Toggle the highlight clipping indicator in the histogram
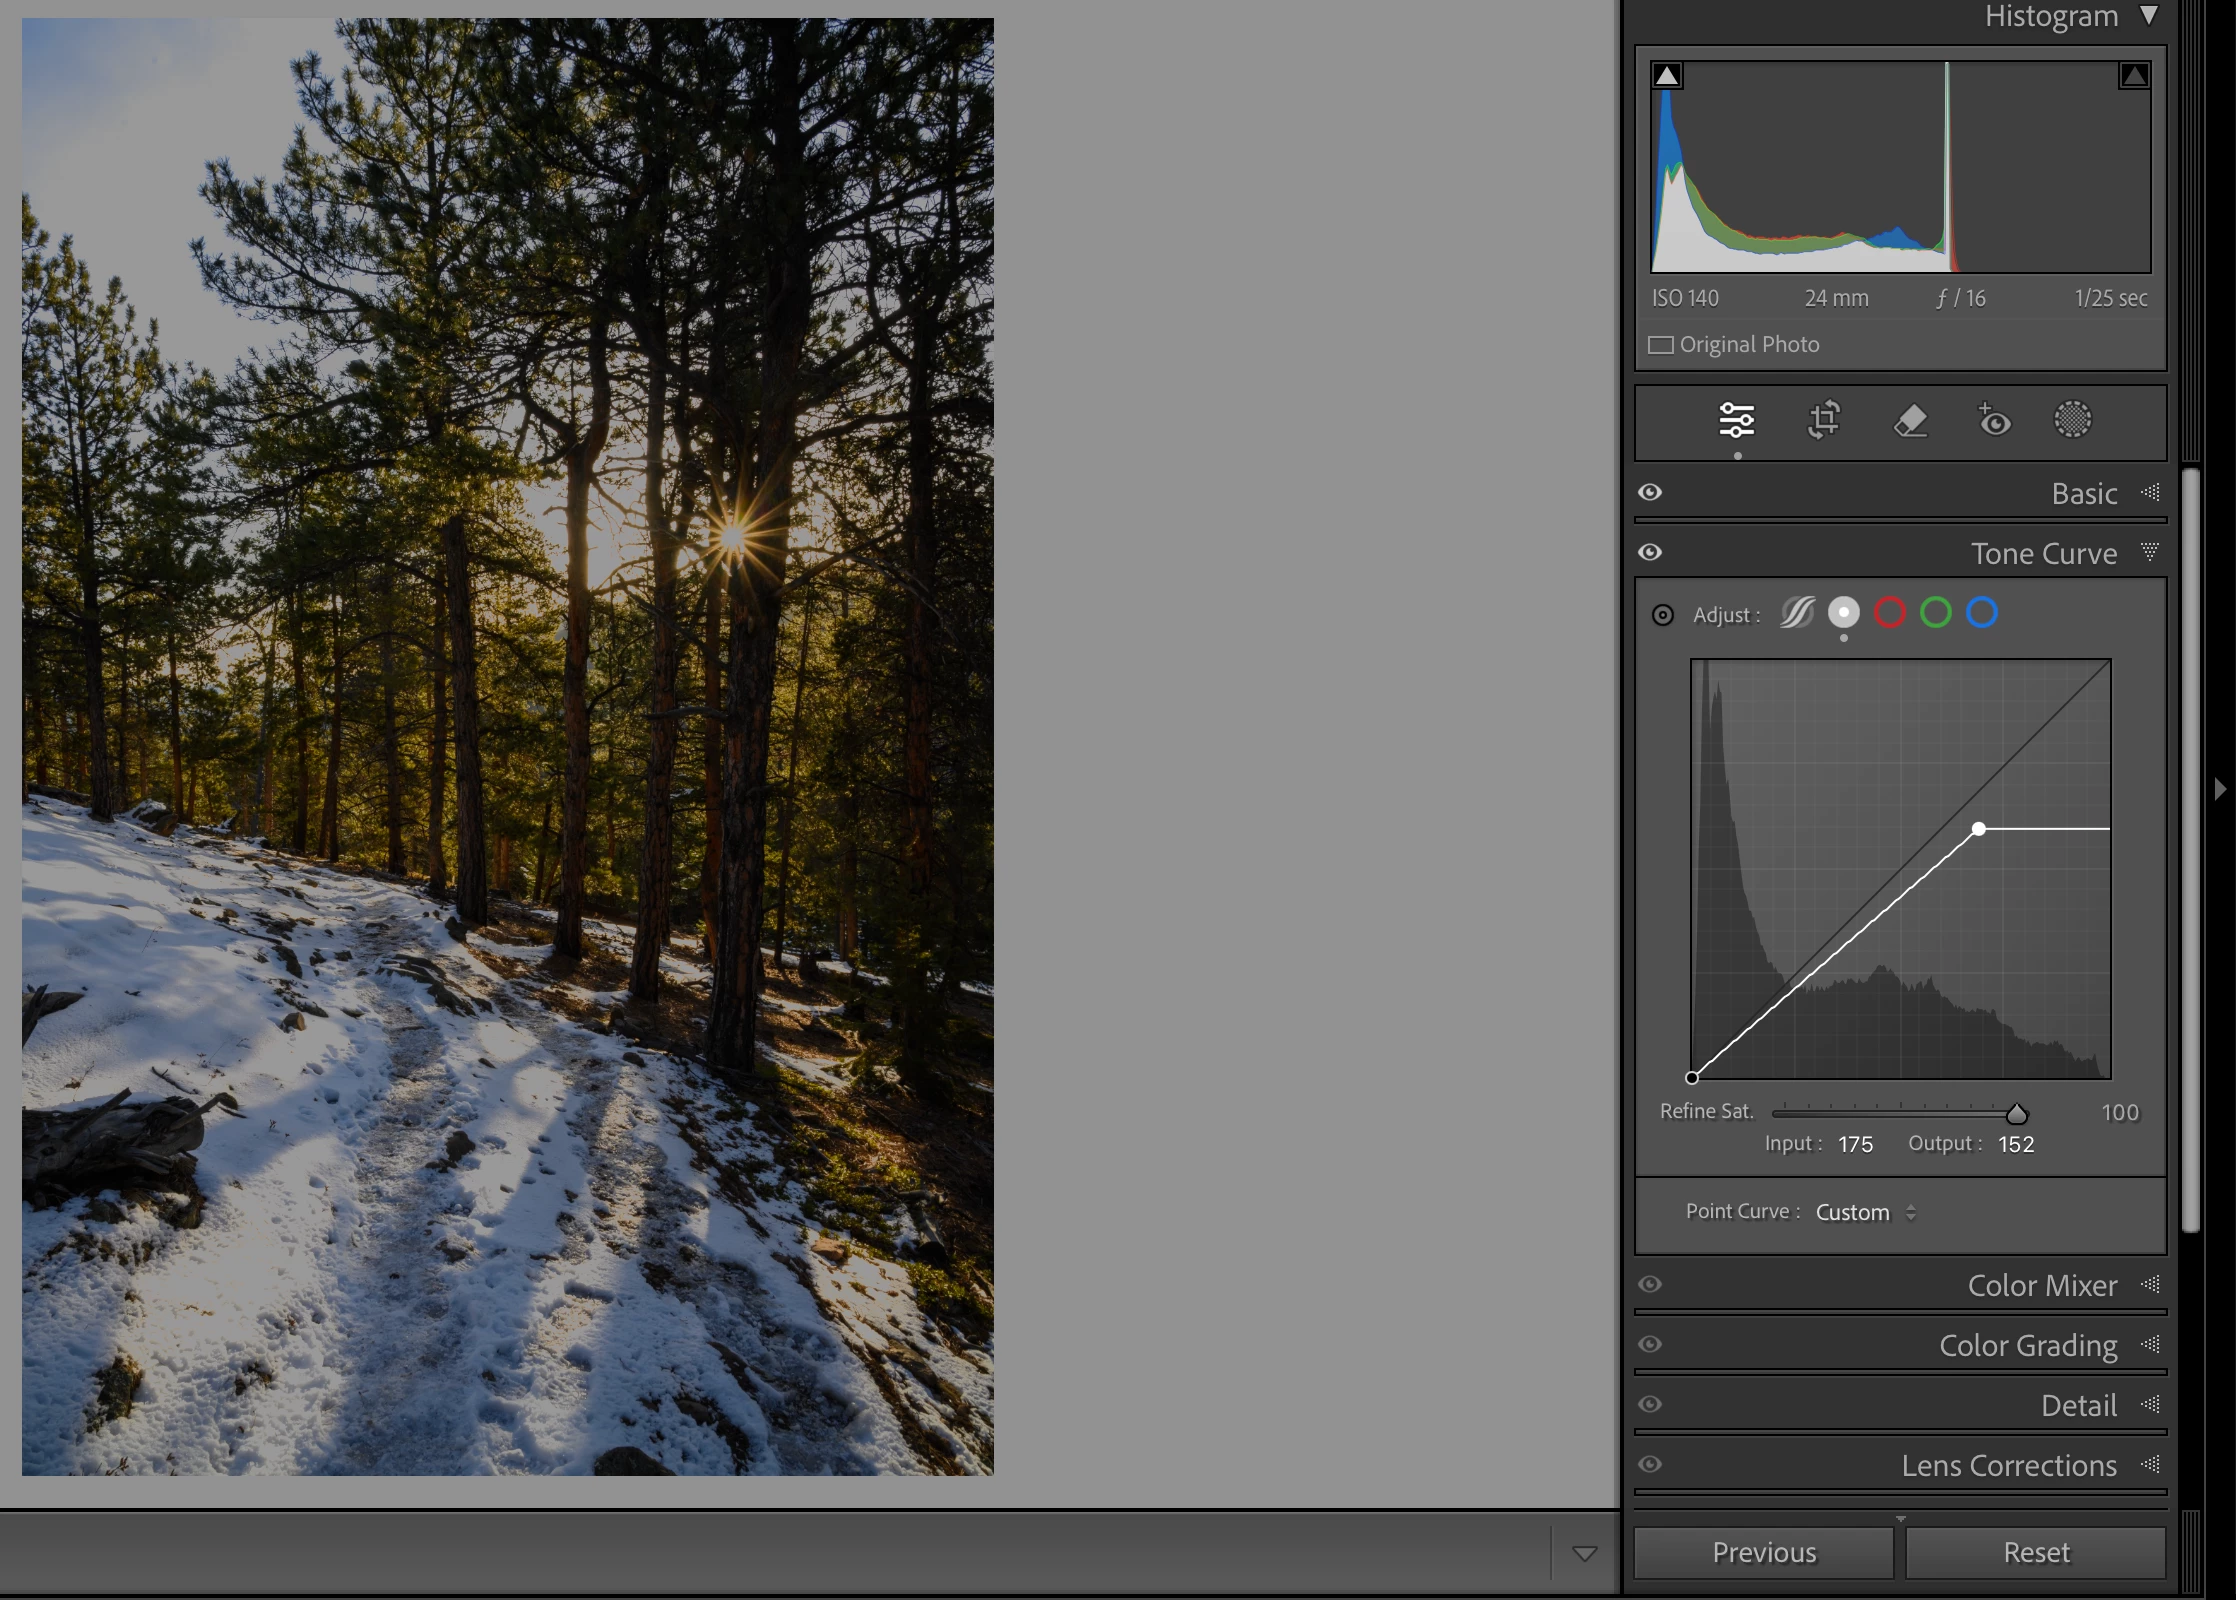Screen dimensions: 2236x1600 tap(2134, 76)
